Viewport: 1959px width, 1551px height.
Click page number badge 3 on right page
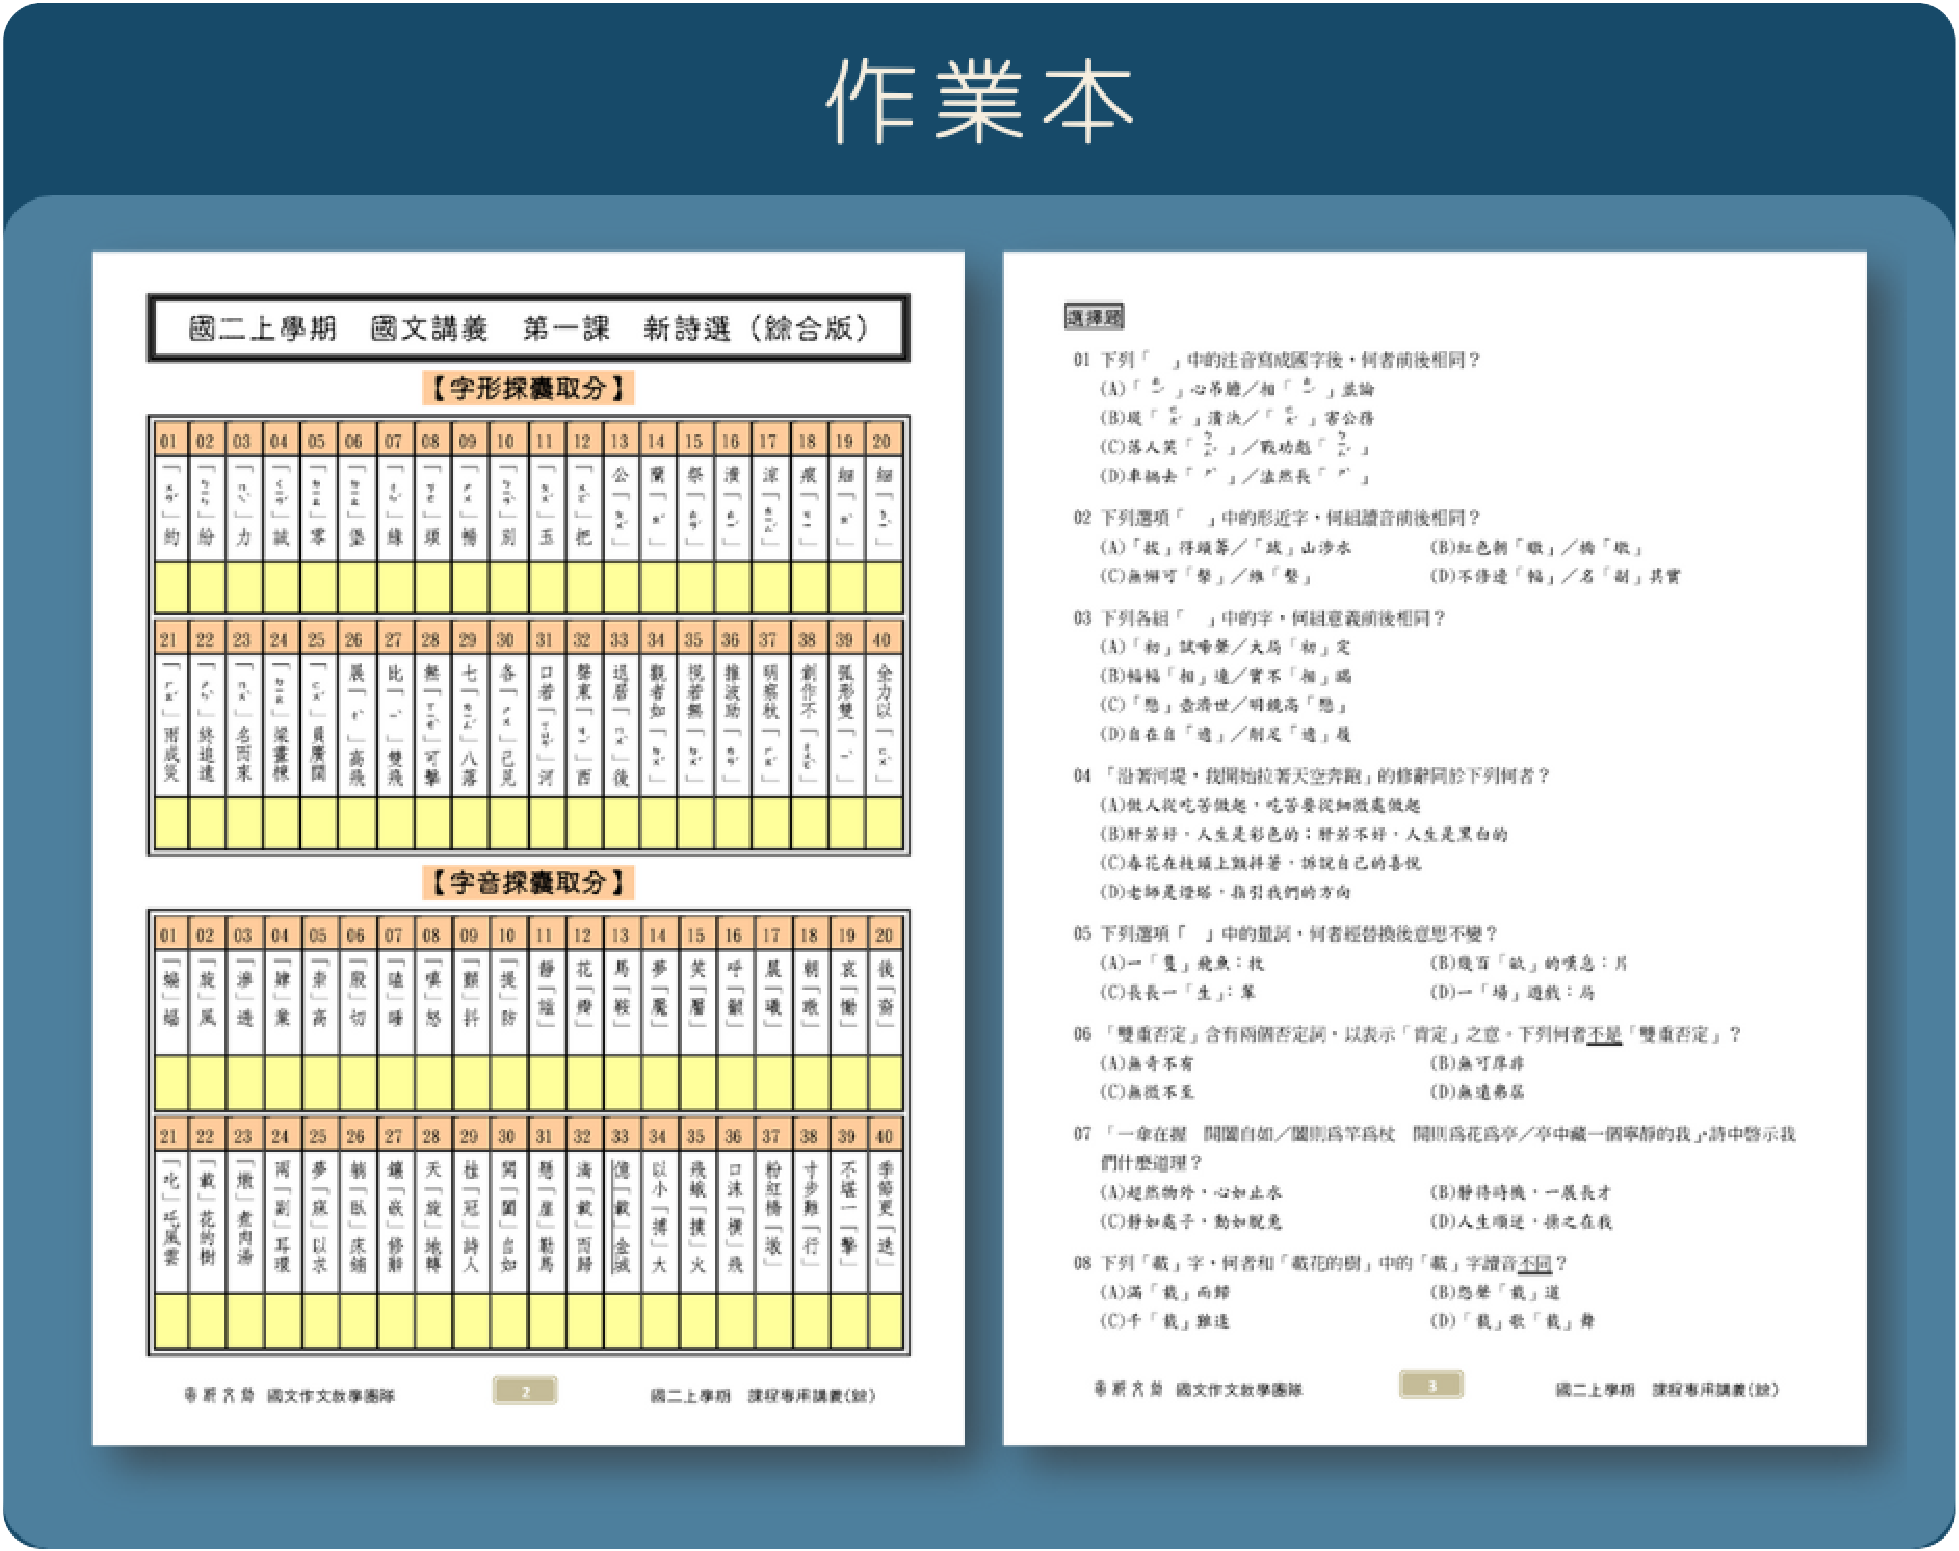1431,1384
